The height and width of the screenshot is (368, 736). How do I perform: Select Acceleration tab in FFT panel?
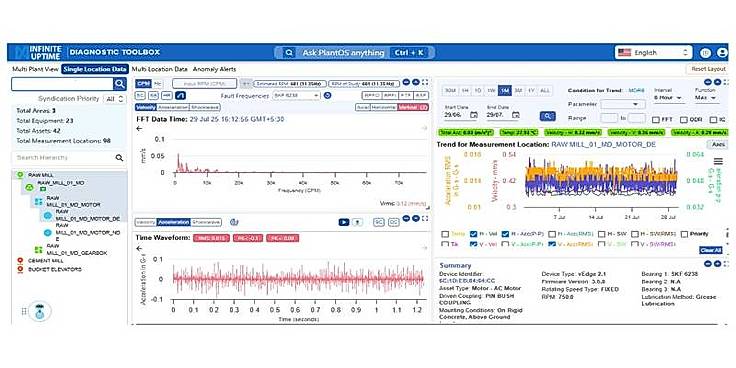point(174,107)
